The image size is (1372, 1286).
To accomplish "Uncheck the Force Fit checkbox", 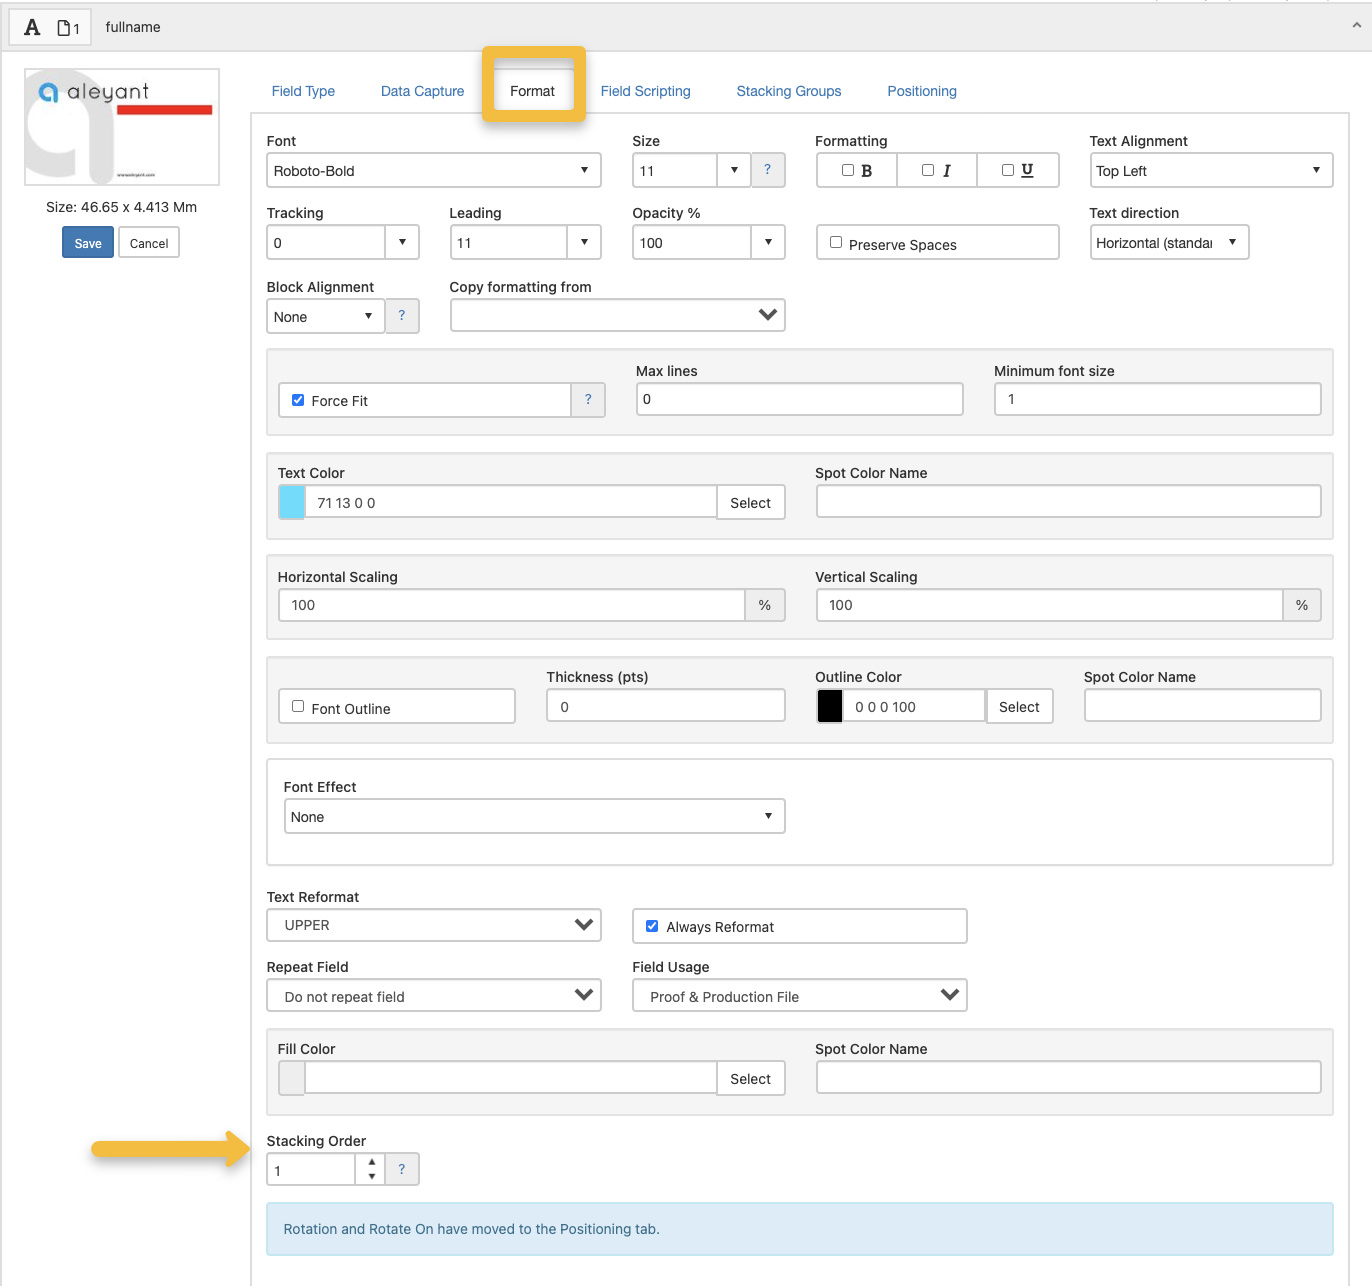I will click(x=298, y=400).
